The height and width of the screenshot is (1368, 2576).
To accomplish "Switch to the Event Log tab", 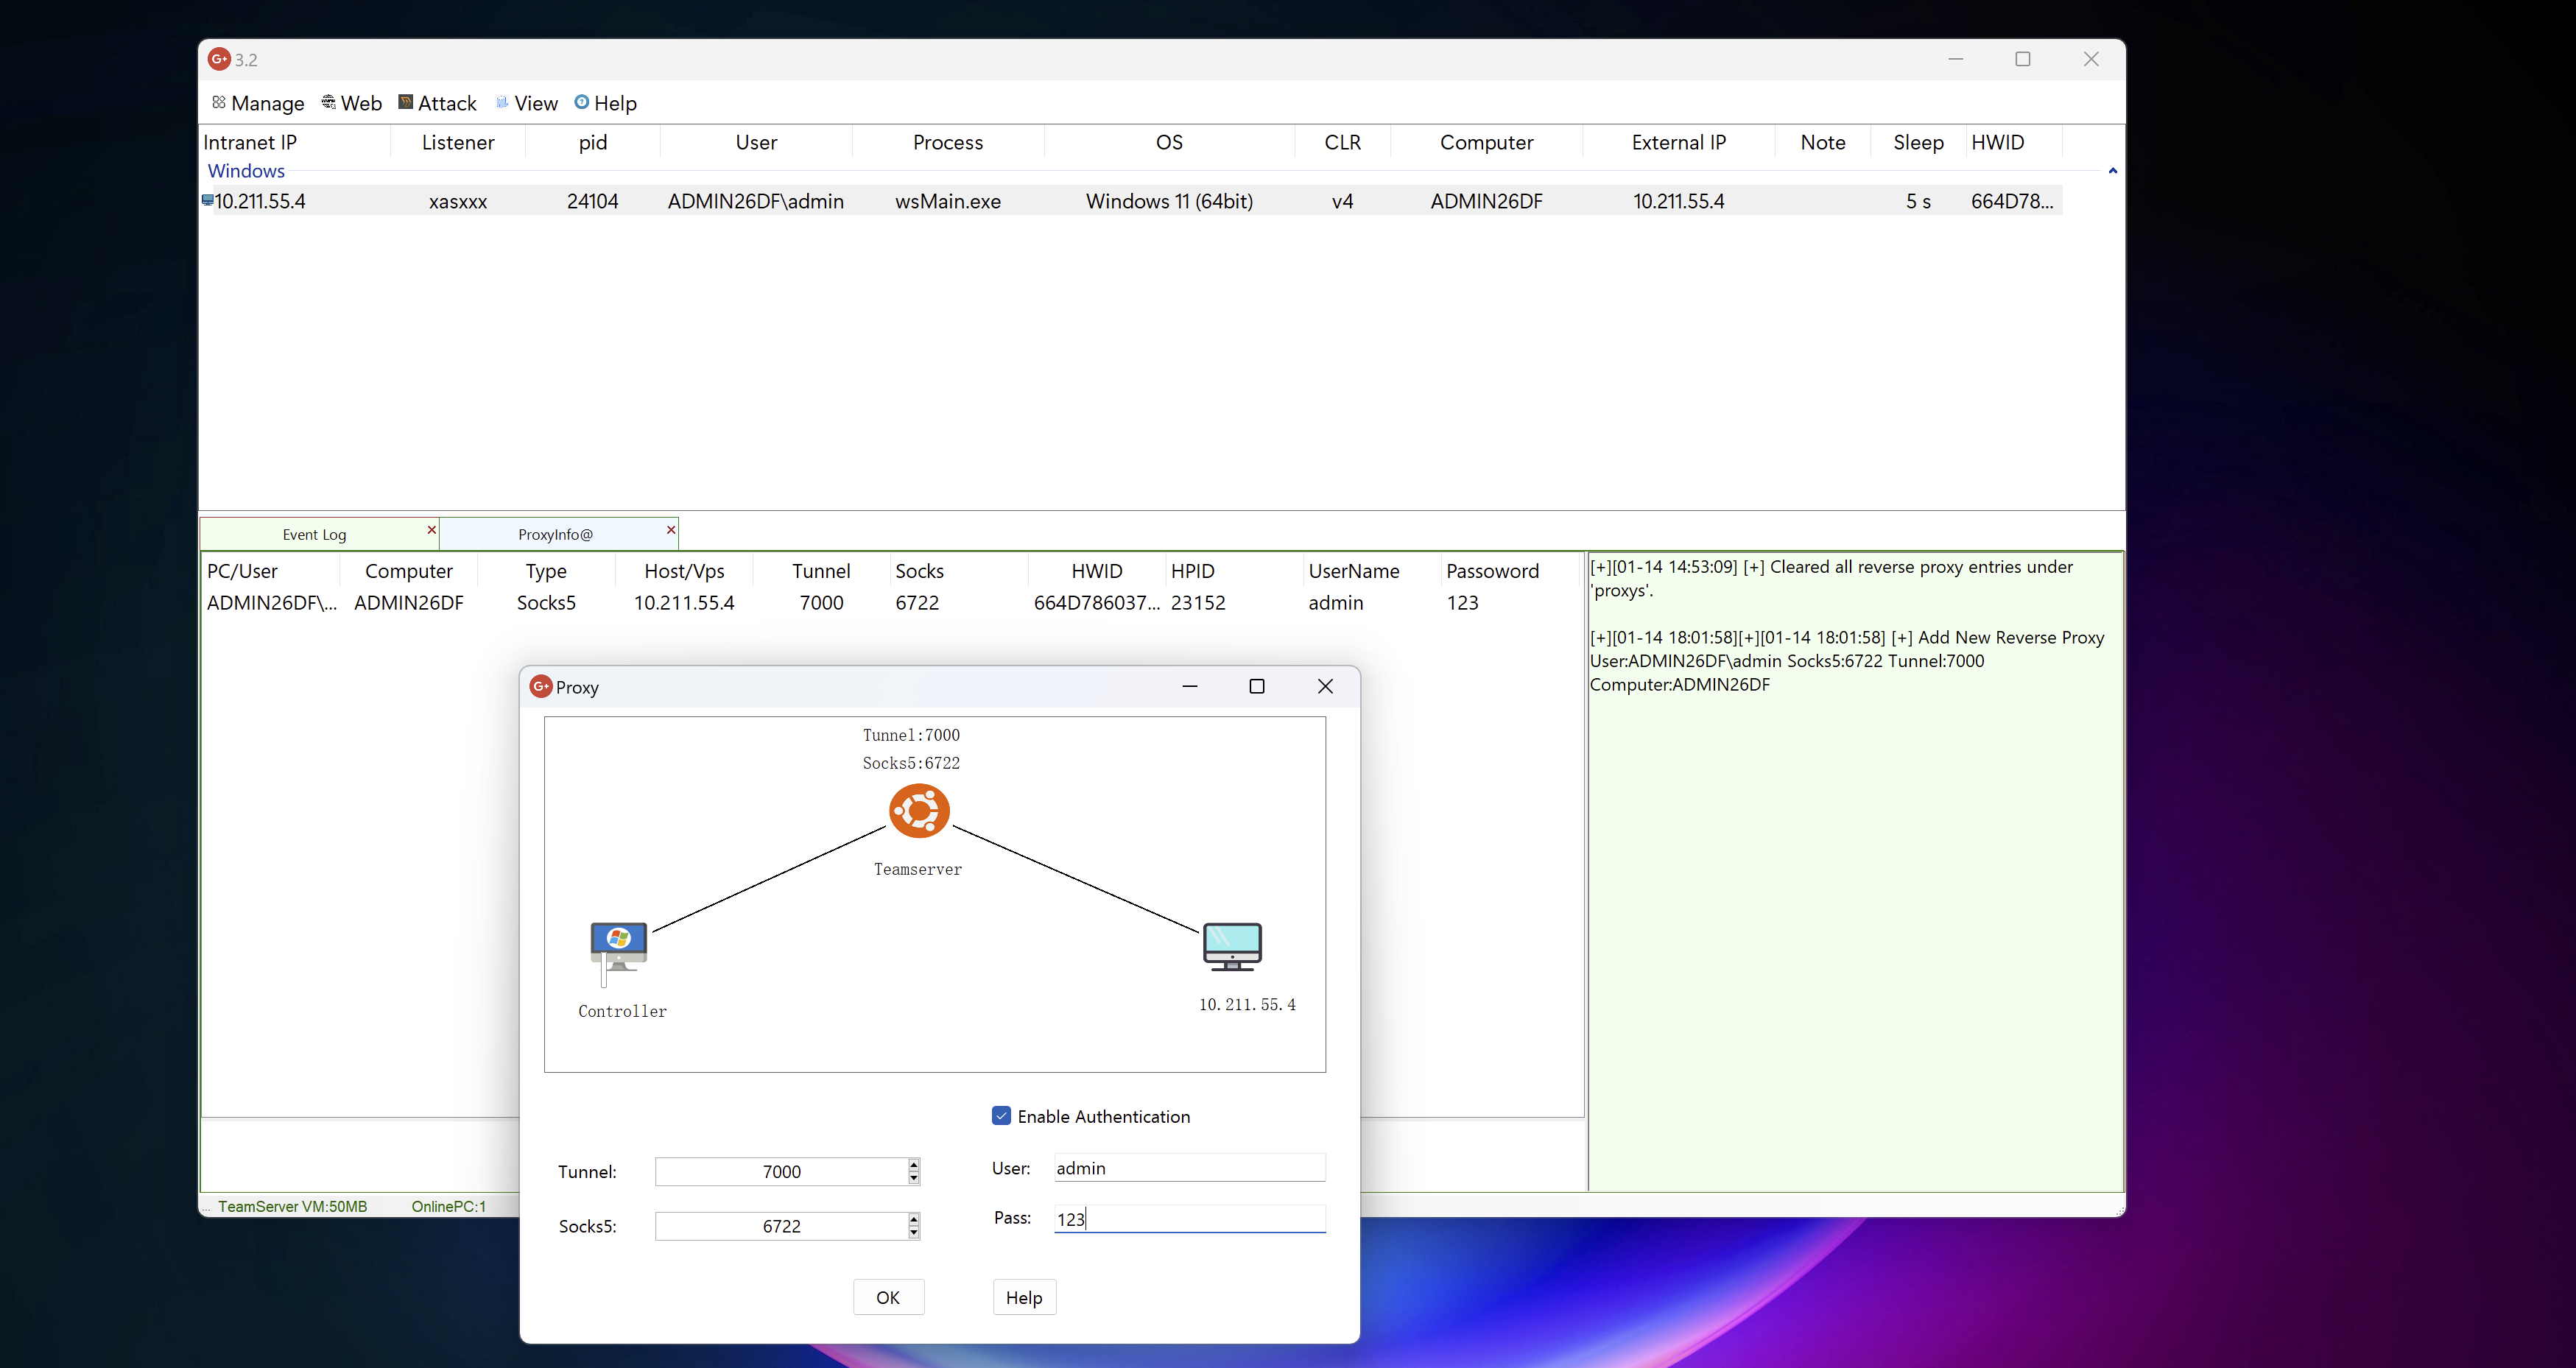I will 314,534.
